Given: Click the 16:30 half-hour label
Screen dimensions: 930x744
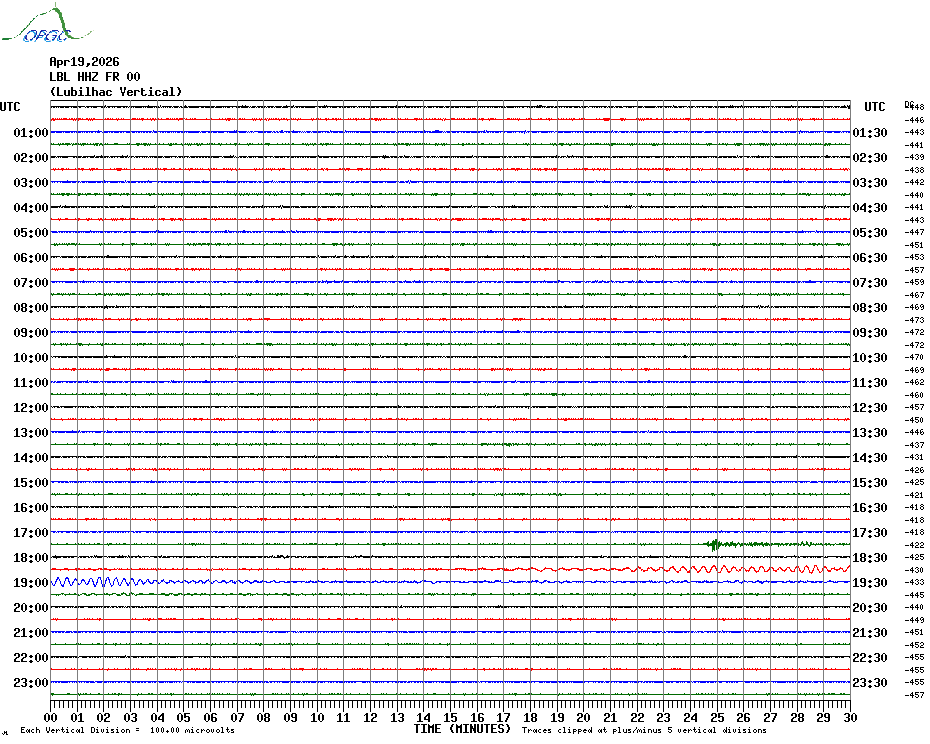Looking at the screenshot, I should (x=870, y=507).
